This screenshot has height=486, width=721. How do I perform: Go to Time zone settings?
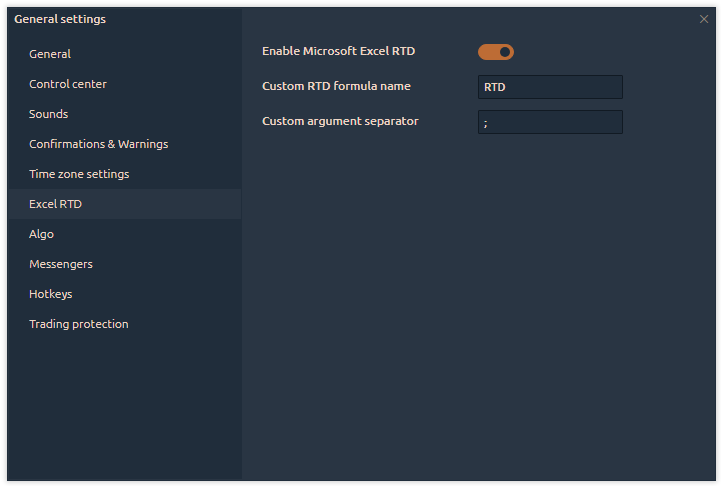tap(79, 174)
